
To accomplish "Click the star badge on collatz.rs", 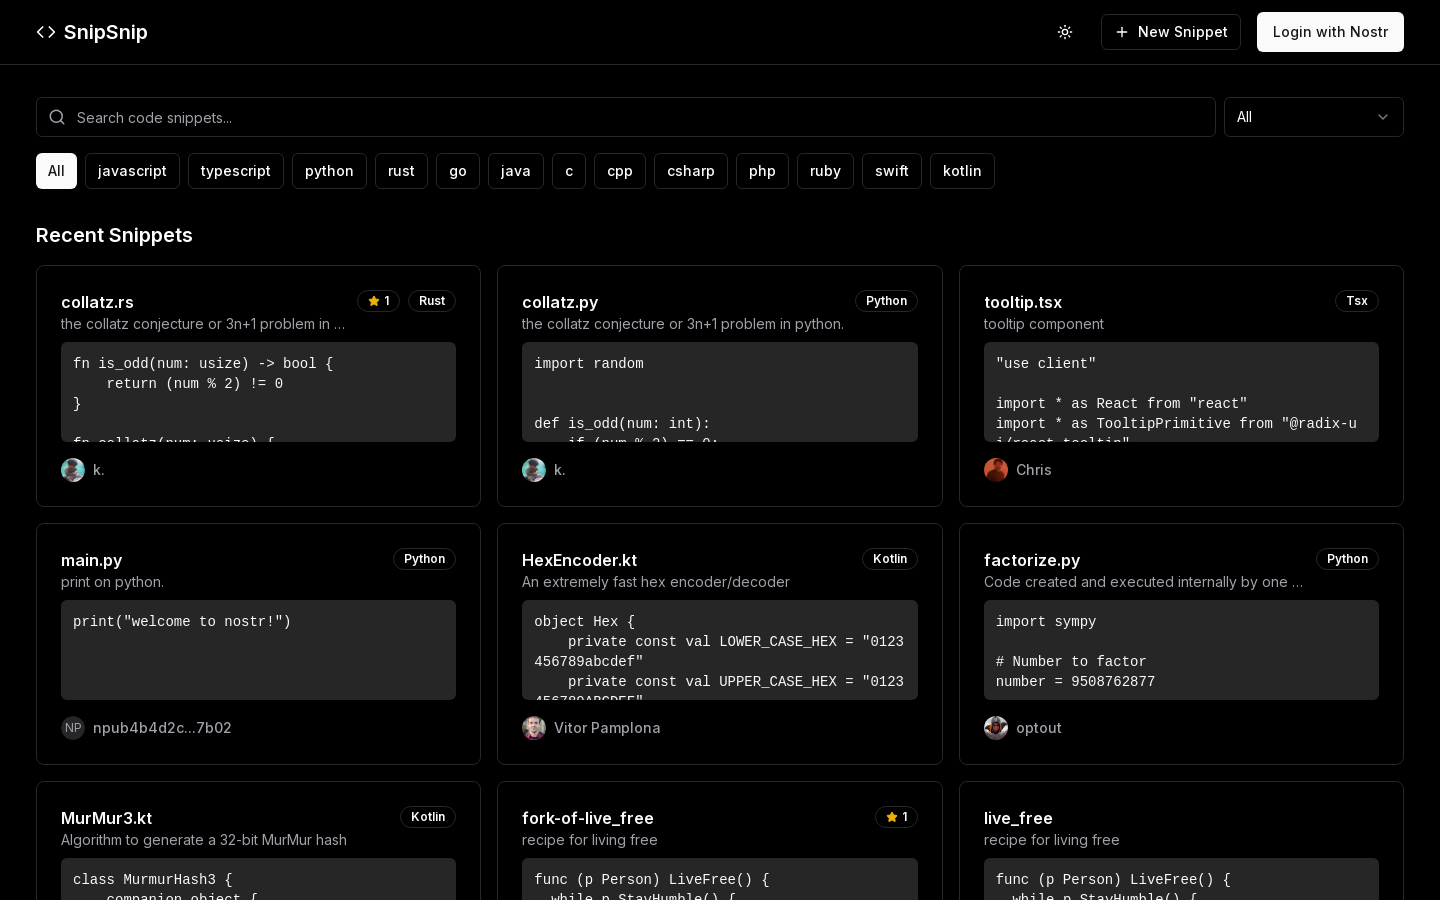I will [x=378, y=301].
